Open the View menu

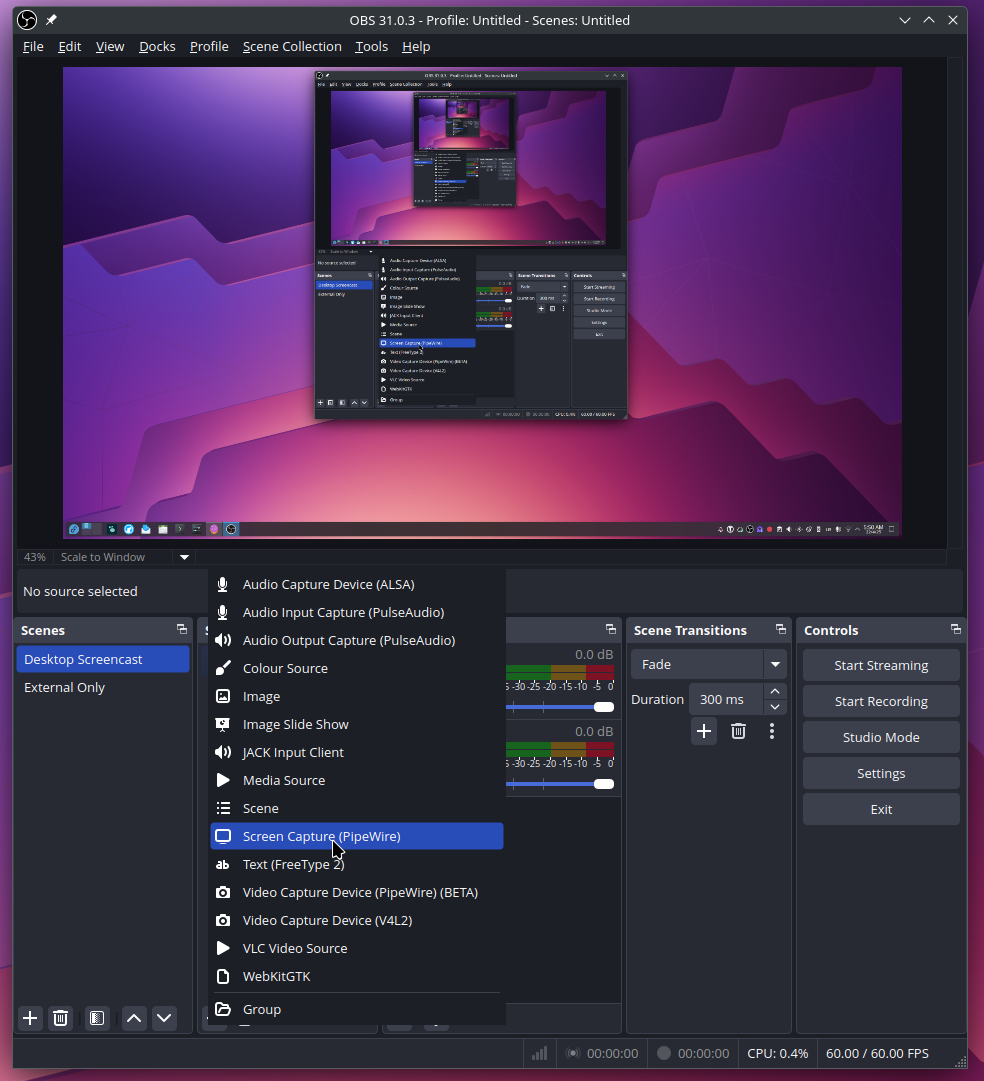[110, 46]
